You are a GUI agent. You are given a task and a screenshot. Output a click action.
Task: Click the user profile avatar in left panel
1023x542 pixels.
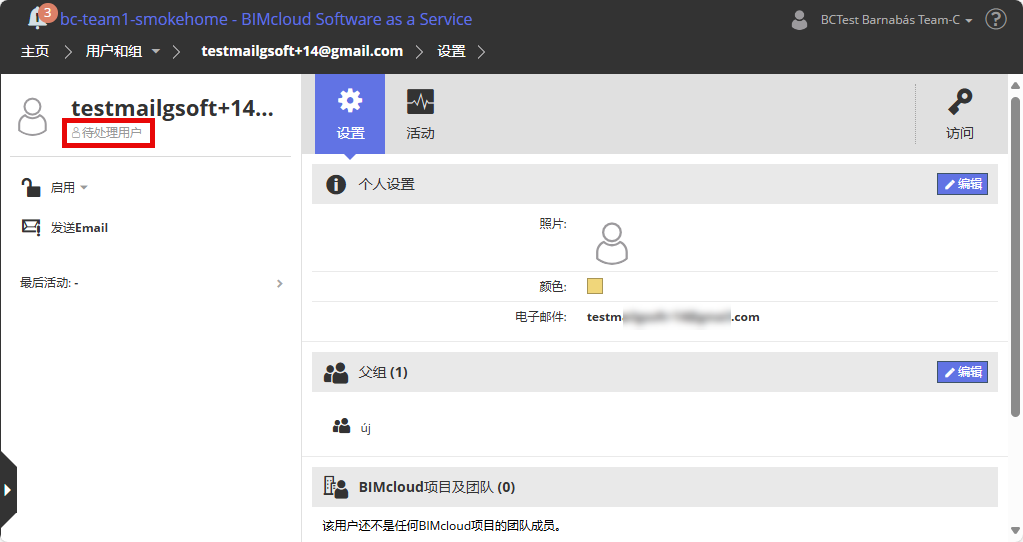point(33,117)
